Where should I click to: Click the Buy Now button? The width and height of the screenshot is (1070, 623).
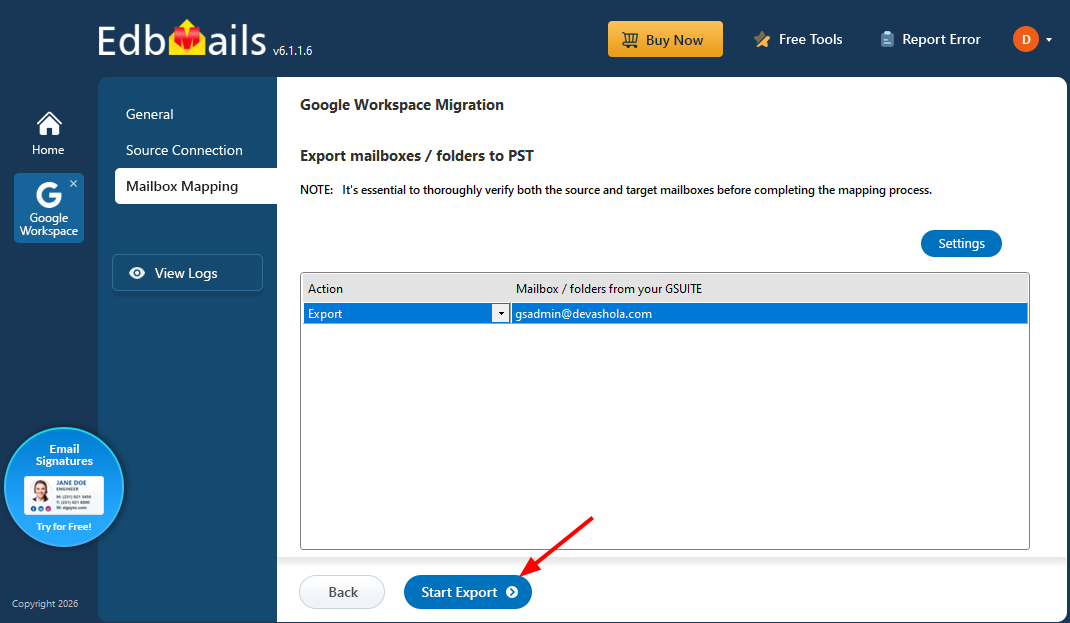click(x=665, y=39)
